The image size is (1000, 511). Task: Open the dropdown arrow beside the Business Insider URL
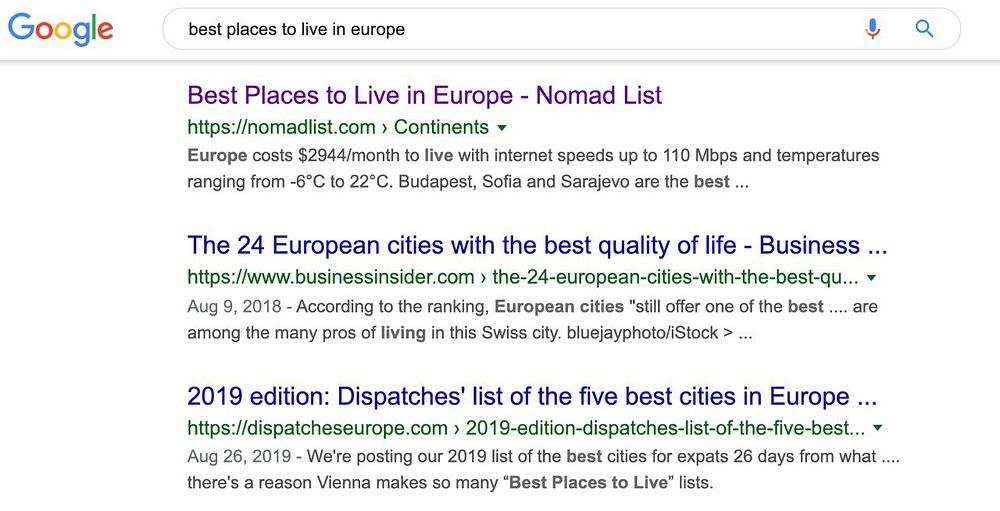(x=872, y=278)
